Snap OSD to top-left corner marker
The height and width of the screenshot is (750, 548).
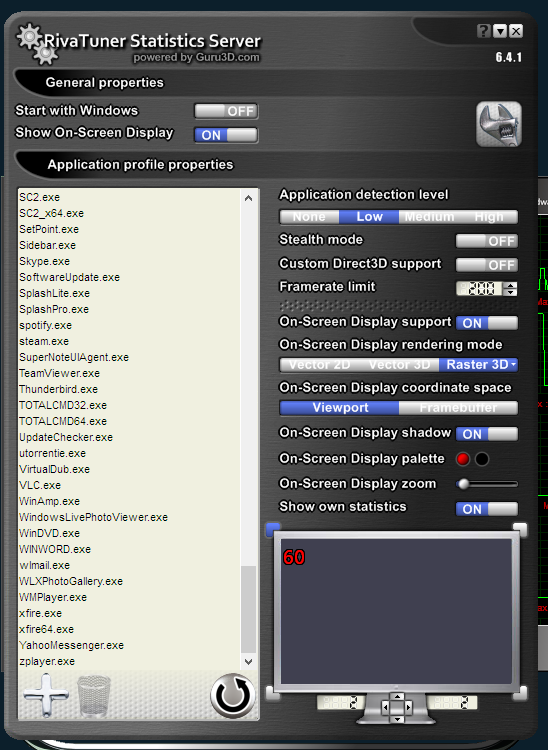pos(273,529)
